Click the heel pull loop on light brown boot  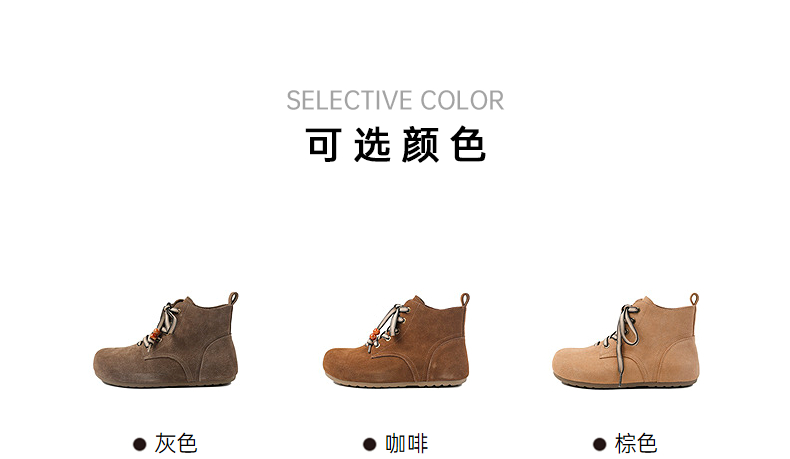click(694, 299)
